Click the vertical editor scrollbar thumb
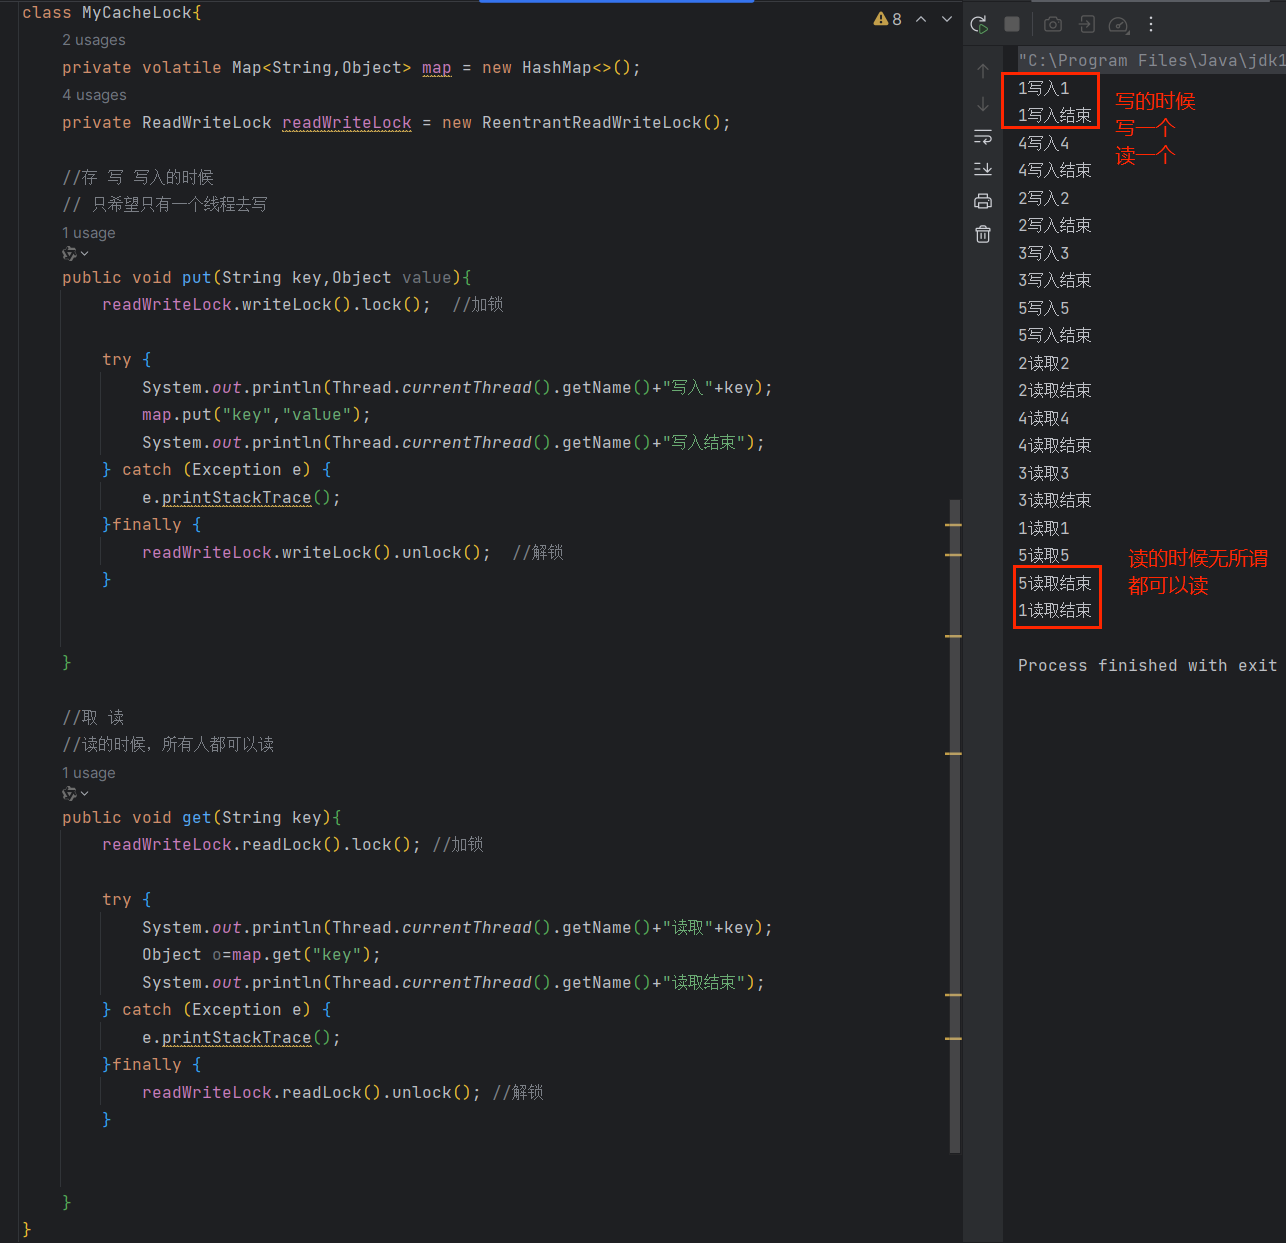Image resolution: width=1286 pixels, height=1243 pixels. click(955, 825)
